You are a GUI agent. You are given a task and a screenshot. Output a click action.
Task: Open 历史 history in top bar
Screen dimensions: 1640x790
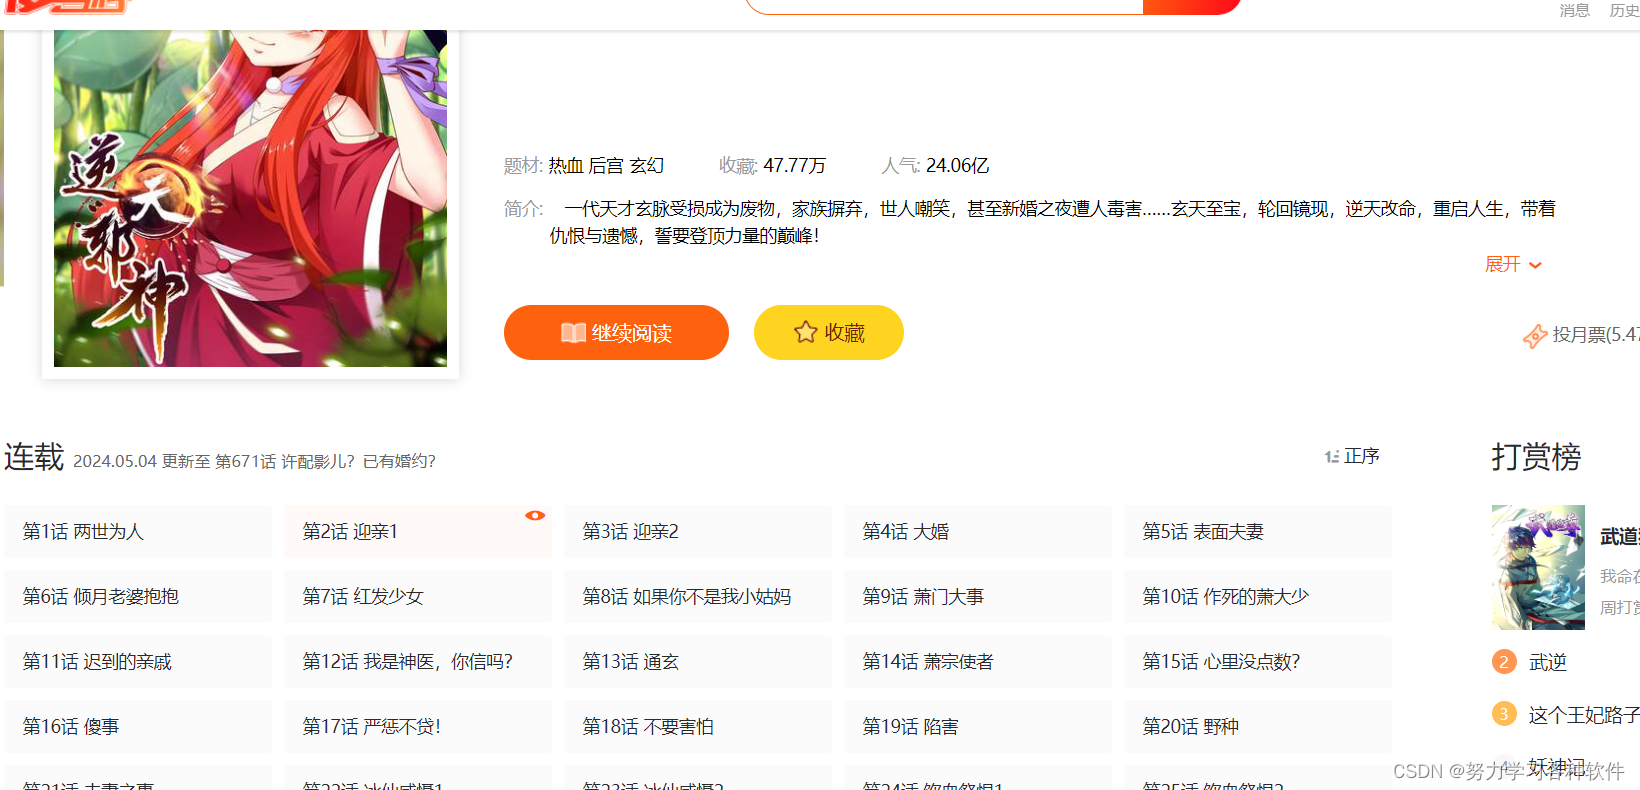(1624, 10)
